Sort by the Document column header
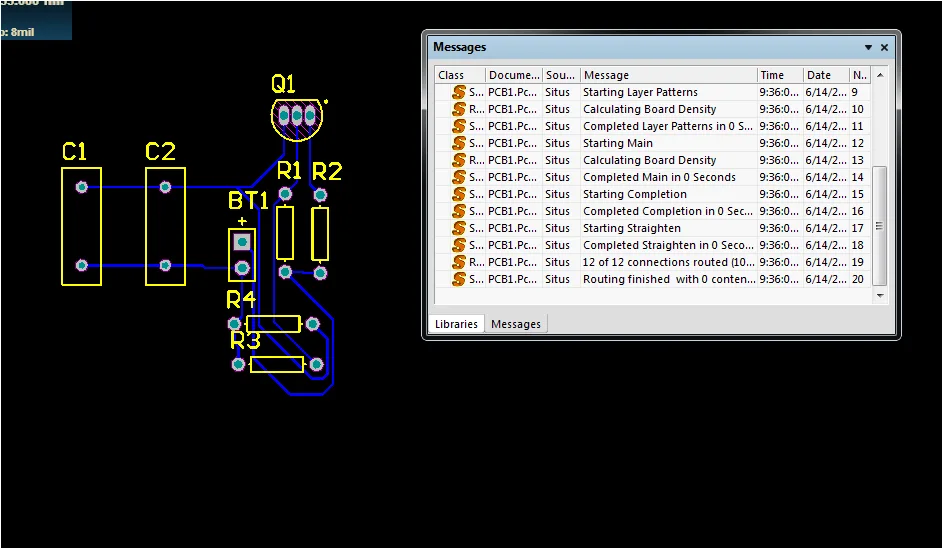This screenshot has width=943, height=549. click(514, 75)
